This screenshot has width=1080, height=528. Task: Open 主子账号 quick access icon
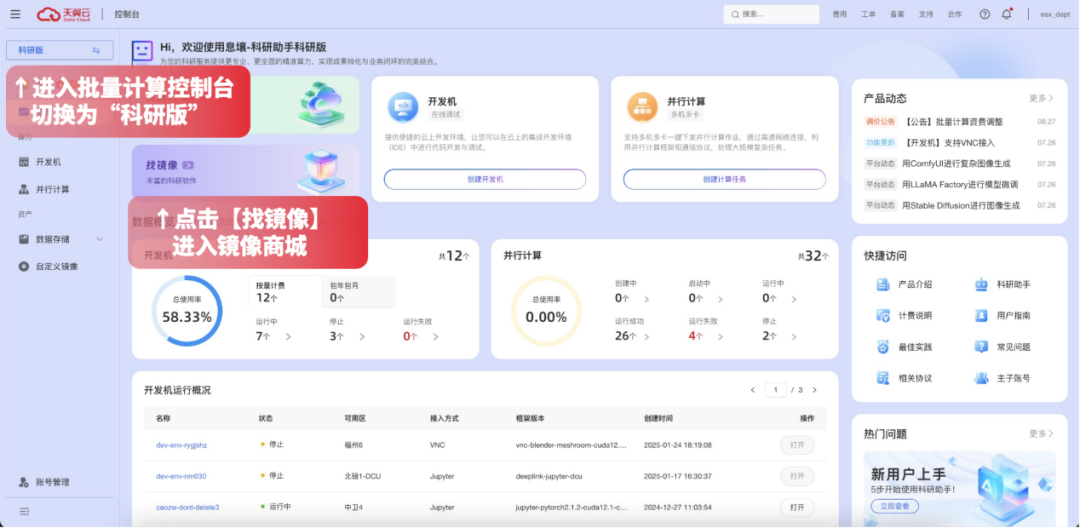982,378
